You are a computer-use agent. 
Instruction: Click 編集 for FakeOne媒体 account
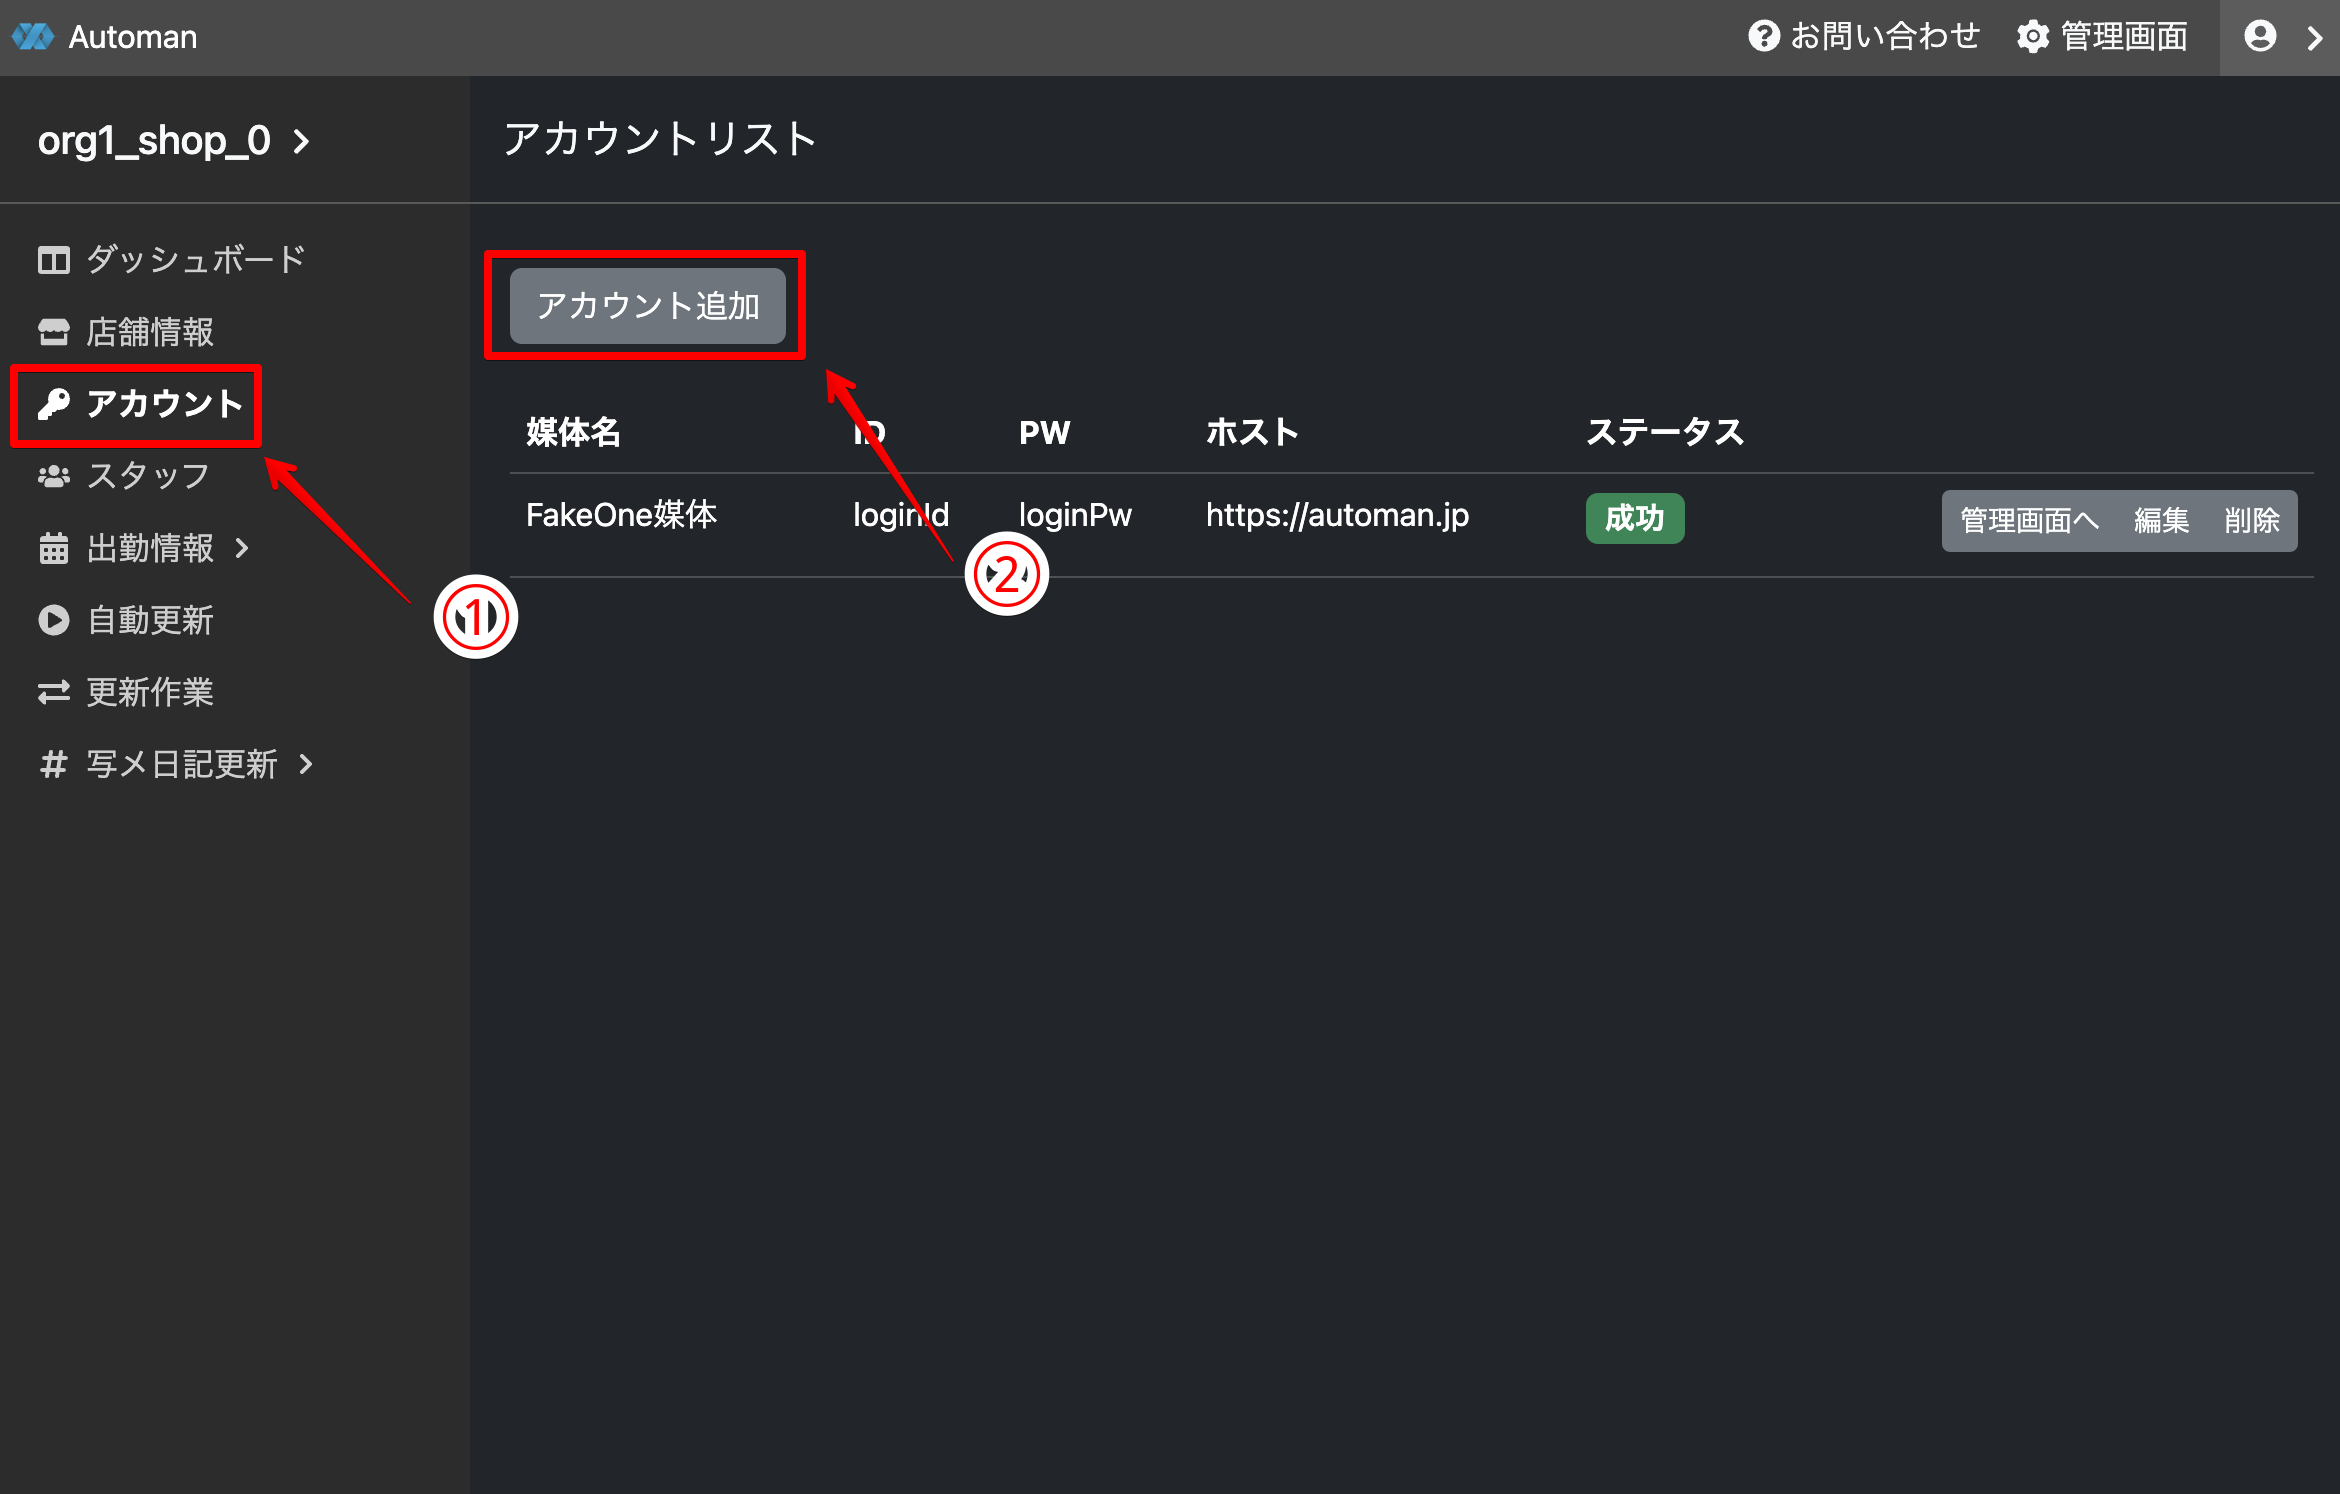(2160, 520)
